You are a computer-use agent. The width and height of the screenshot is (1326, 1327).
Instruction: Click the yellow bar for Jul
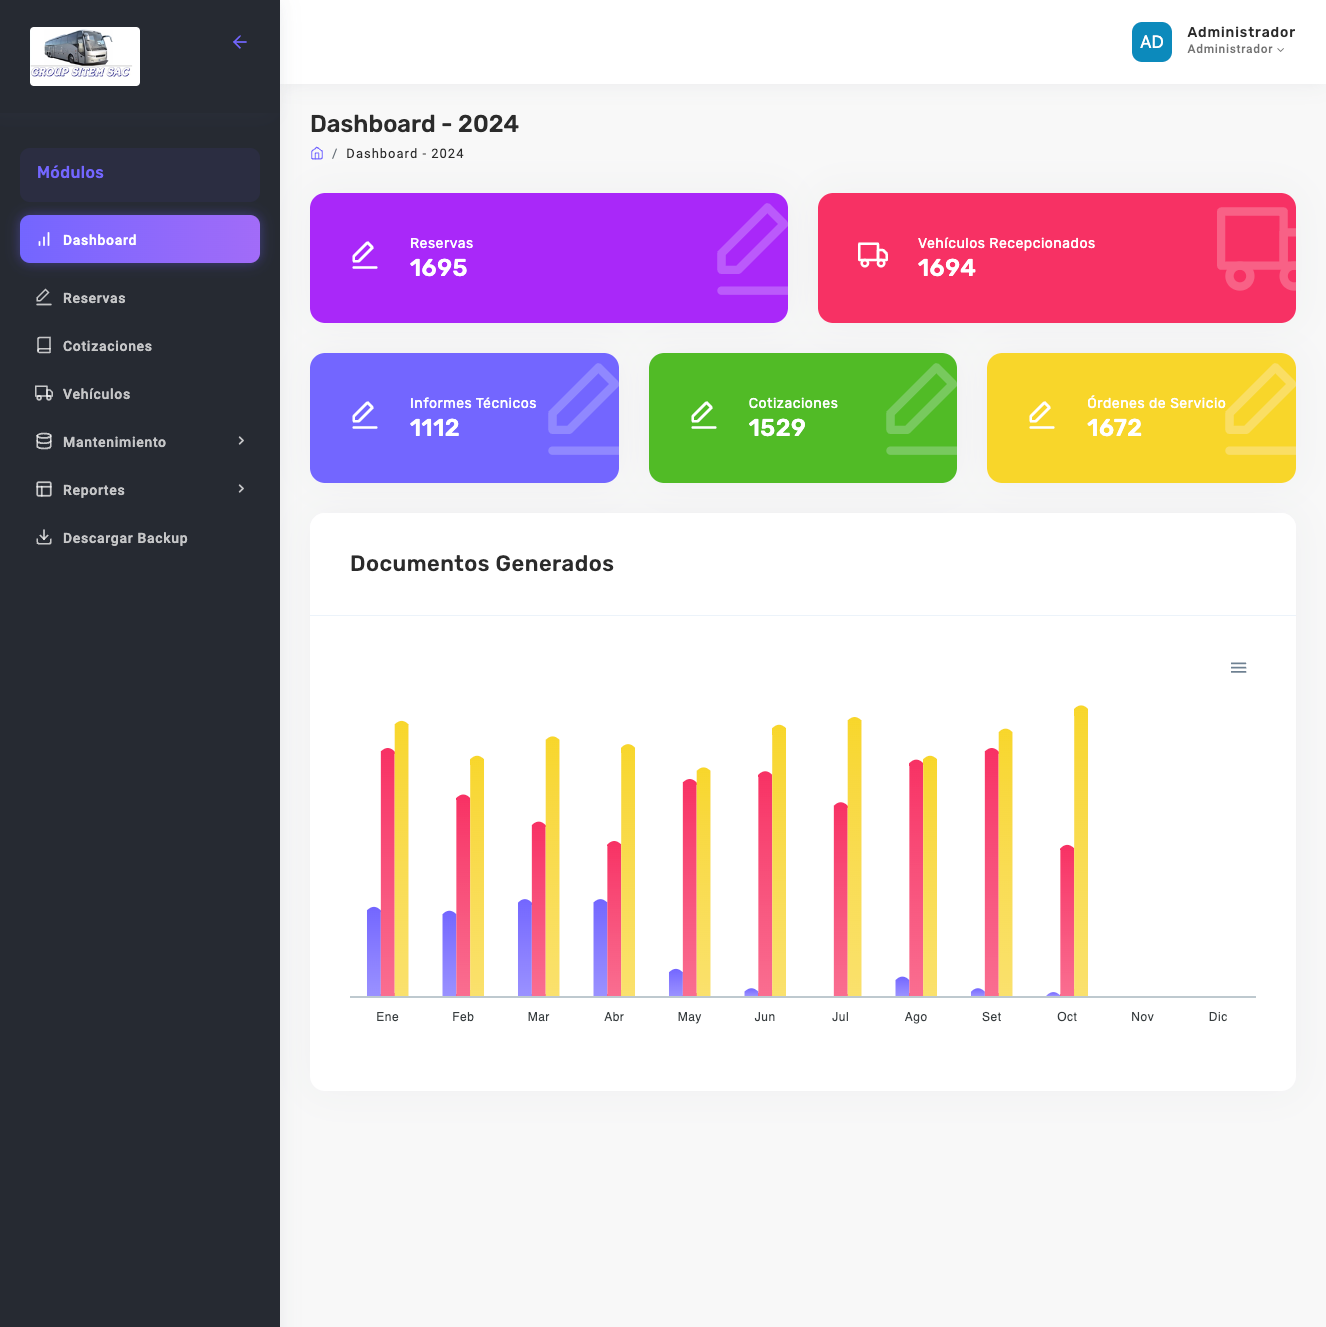point(855,856)
